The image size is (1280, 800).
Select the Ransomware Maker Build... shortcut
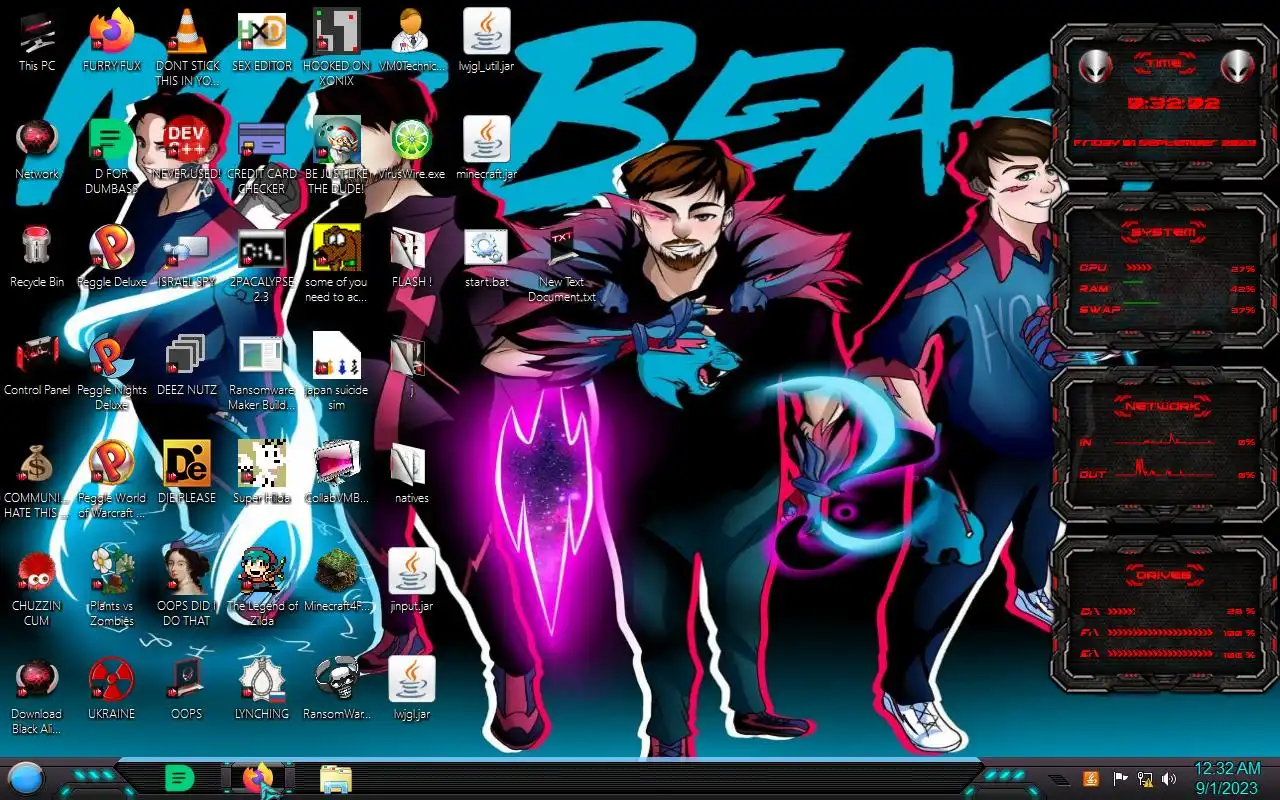tap(262, 371)
